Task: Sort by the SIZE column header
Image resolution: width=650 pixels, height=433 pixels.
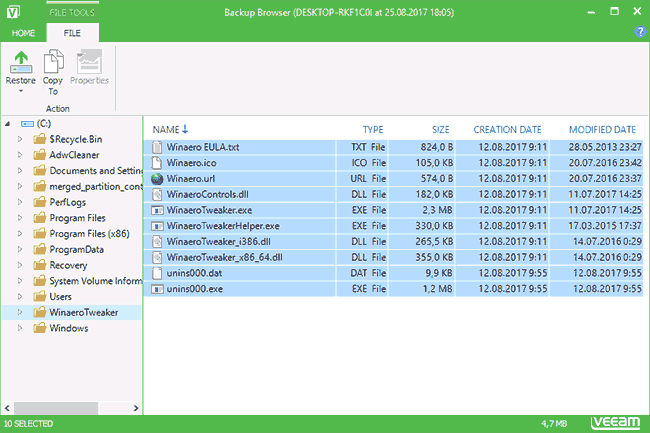Action: (441, 130)
